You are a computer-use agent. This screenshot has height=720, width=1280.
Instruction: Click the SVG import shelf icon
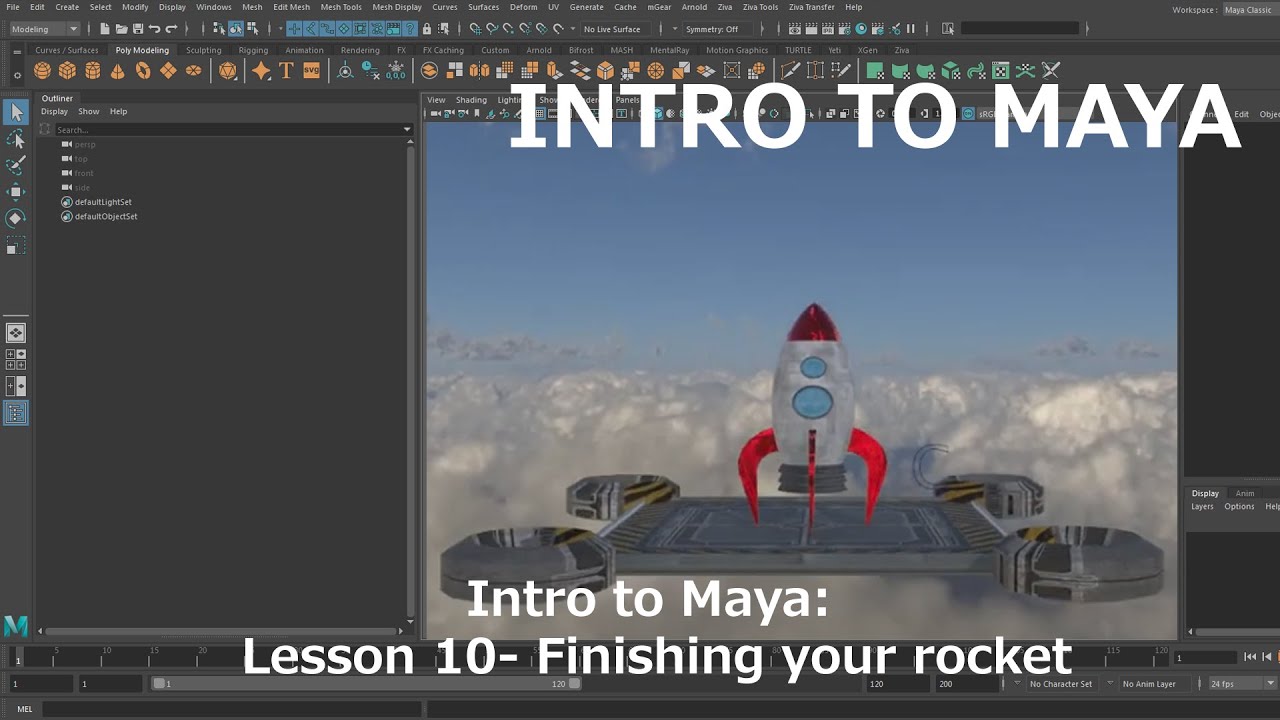311,70
